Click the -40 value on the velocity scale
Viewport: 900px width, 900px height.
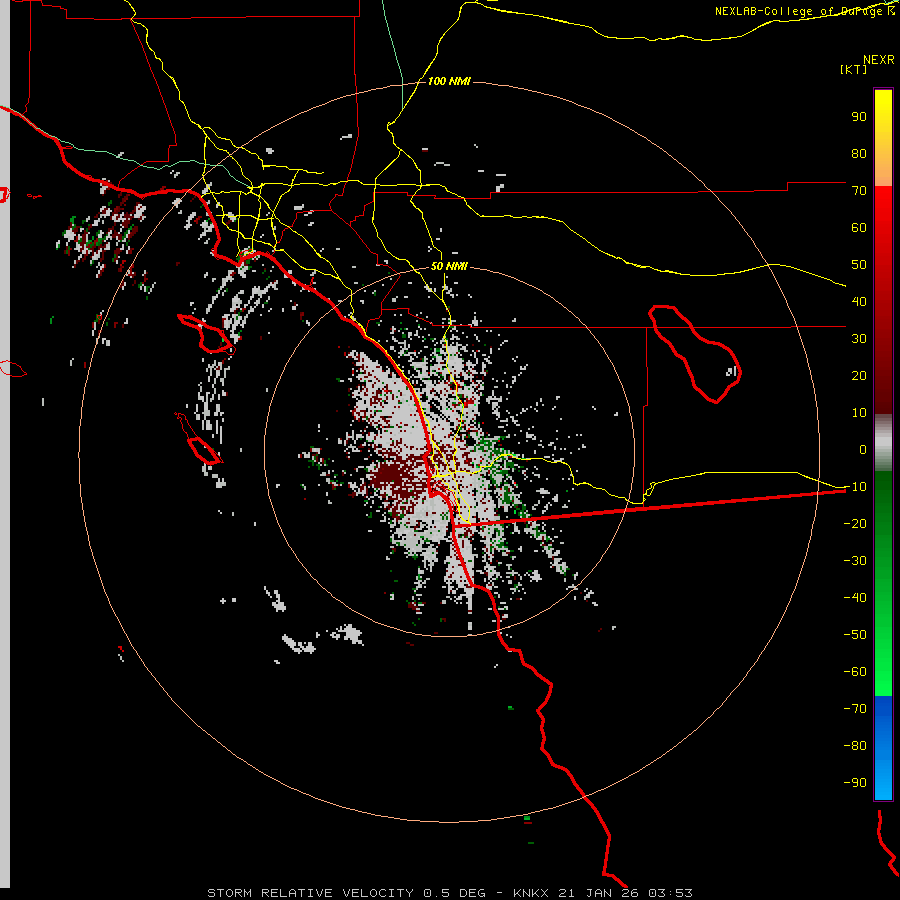pos(855,598)
